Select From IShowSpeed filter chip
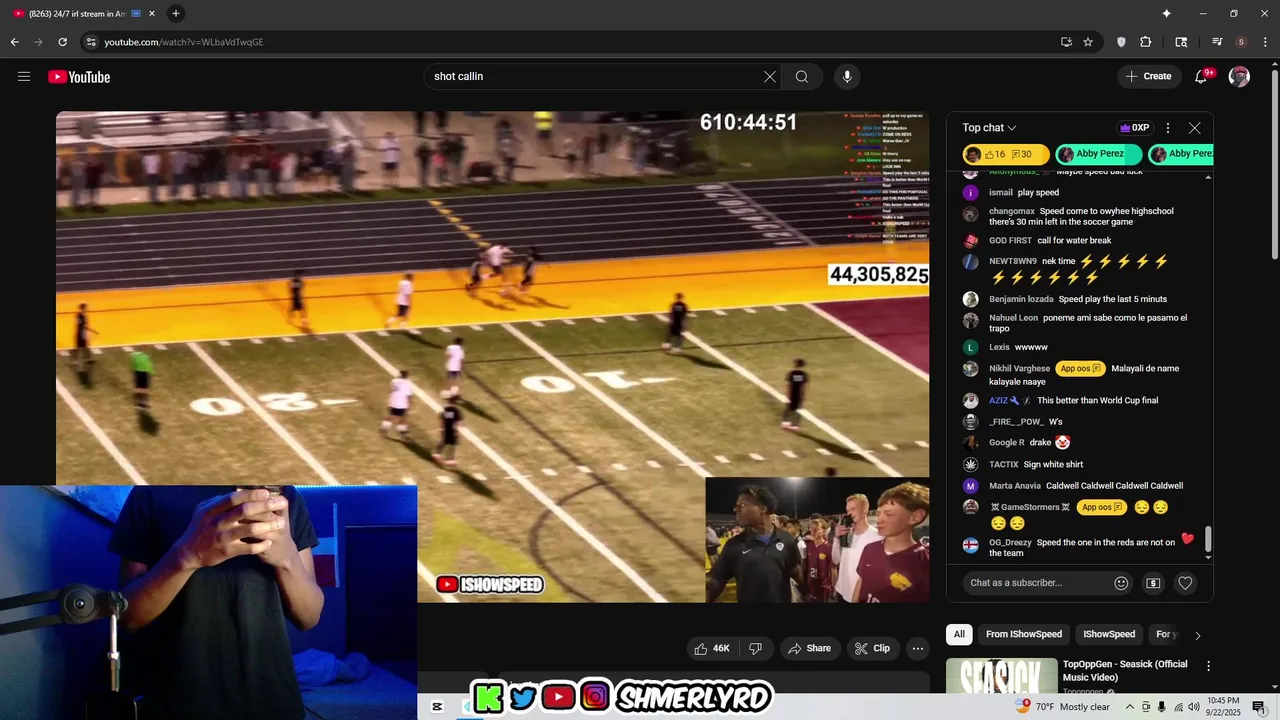The image size is (1280, 720). pyautogui.click(x=1024, y=634)
